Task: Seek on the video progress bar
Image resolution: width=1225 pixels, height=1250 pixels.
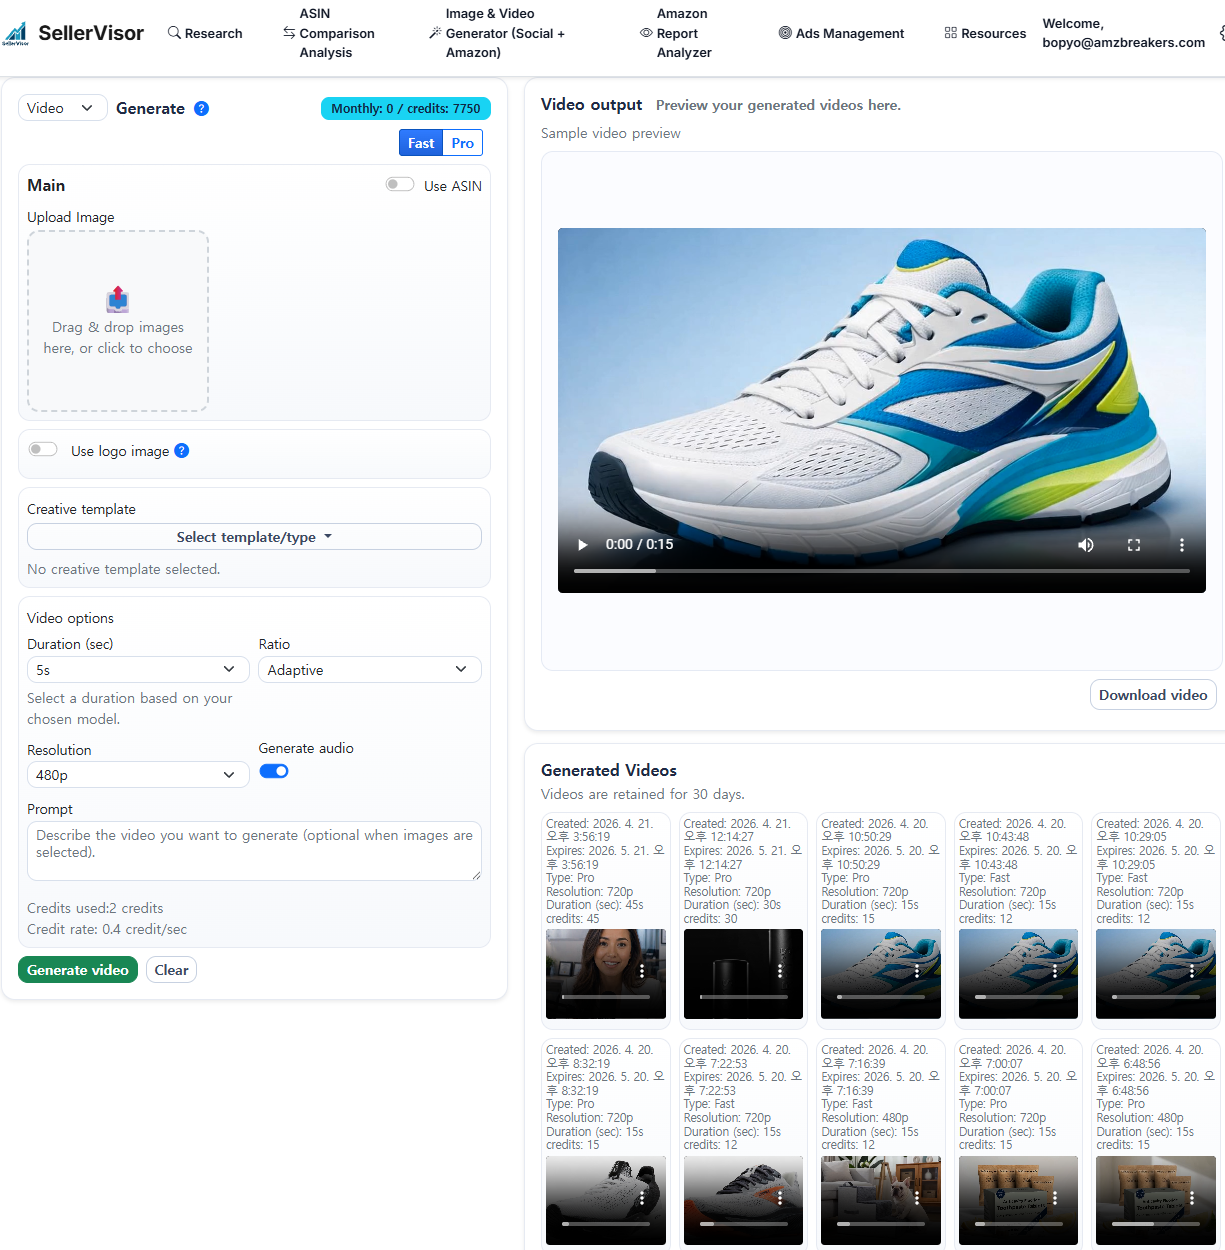Action: click(881, 571)
